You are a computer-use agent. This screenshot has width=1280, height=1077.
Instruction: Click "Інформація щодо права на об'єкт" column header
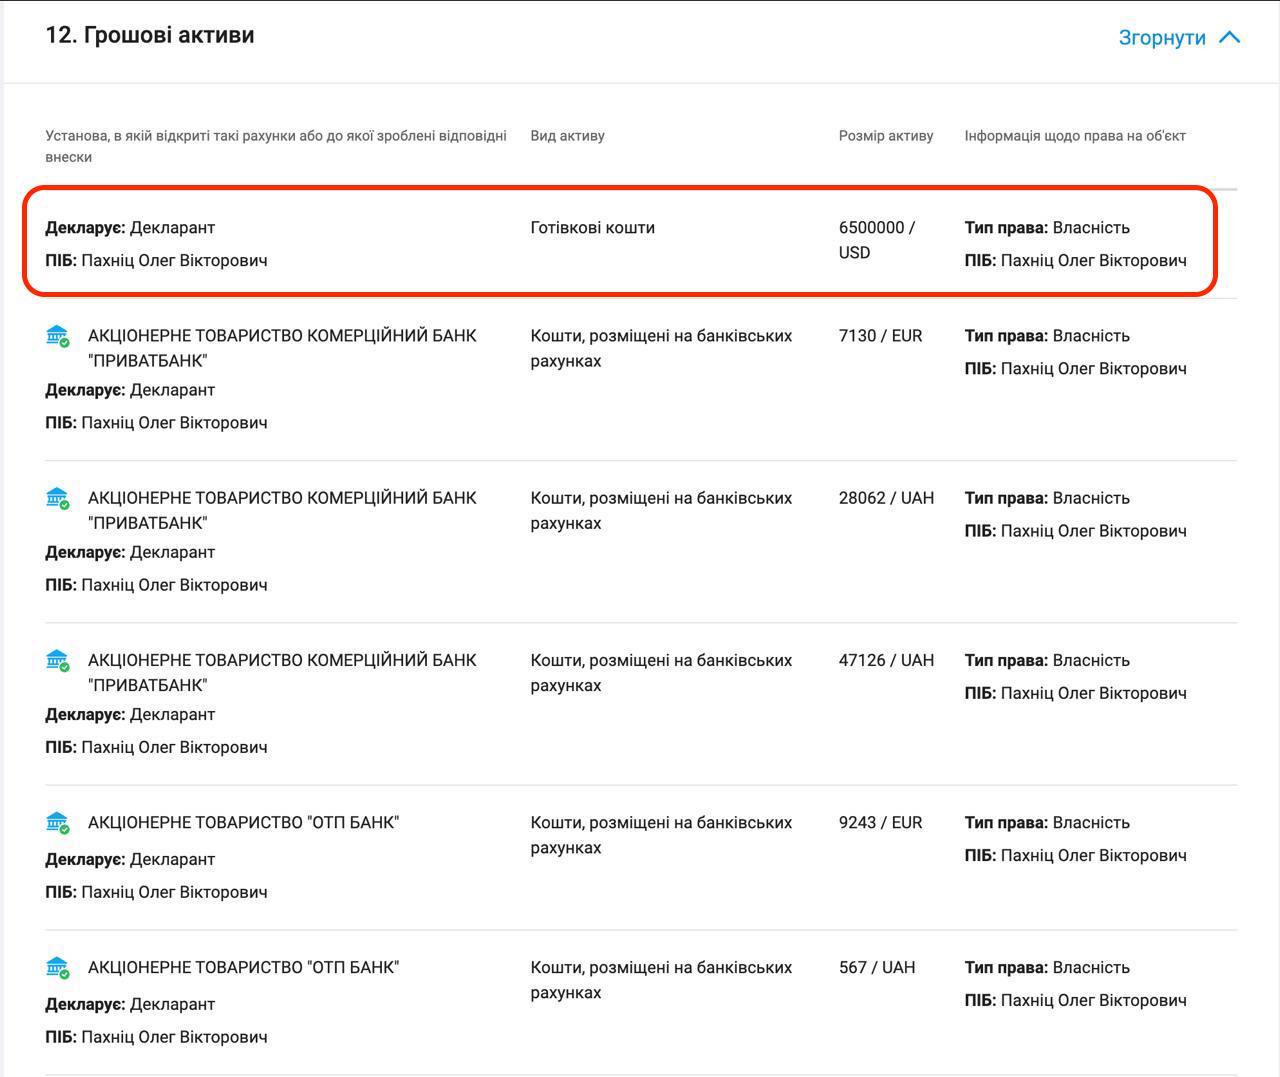(x=1075, y=136)
